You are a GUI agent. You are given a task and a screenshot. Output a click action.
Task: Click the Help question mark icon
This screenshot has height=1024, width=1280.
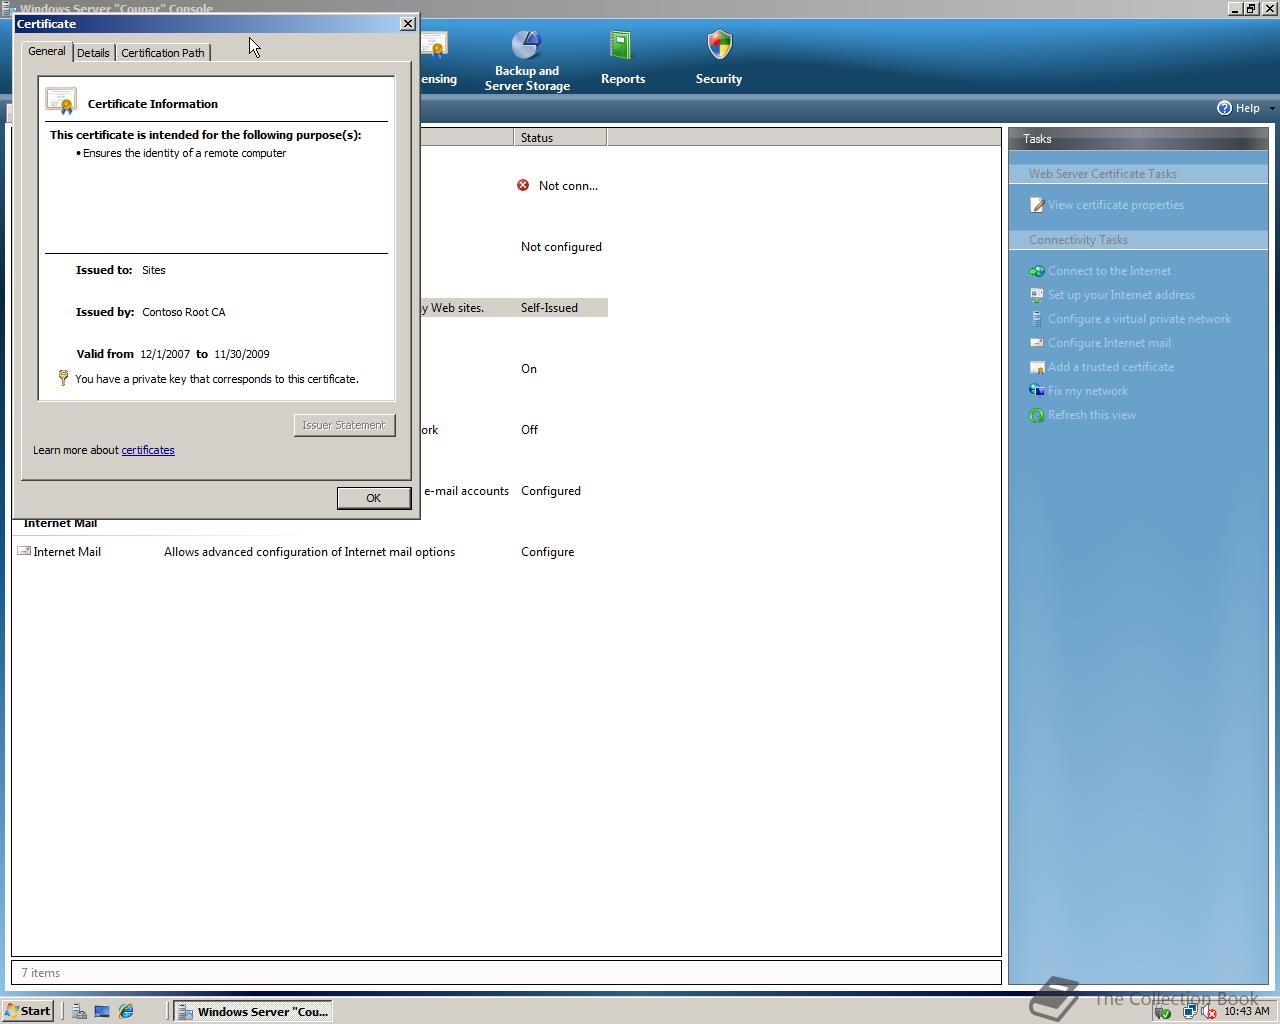[x=1224, y=108]
